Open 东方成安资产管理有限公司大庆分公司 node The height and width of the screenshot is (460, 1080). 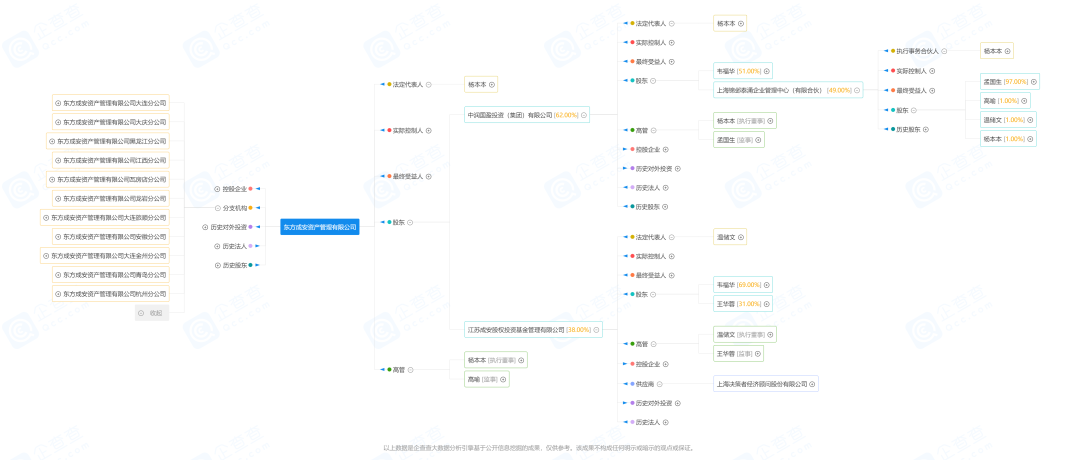111,122
